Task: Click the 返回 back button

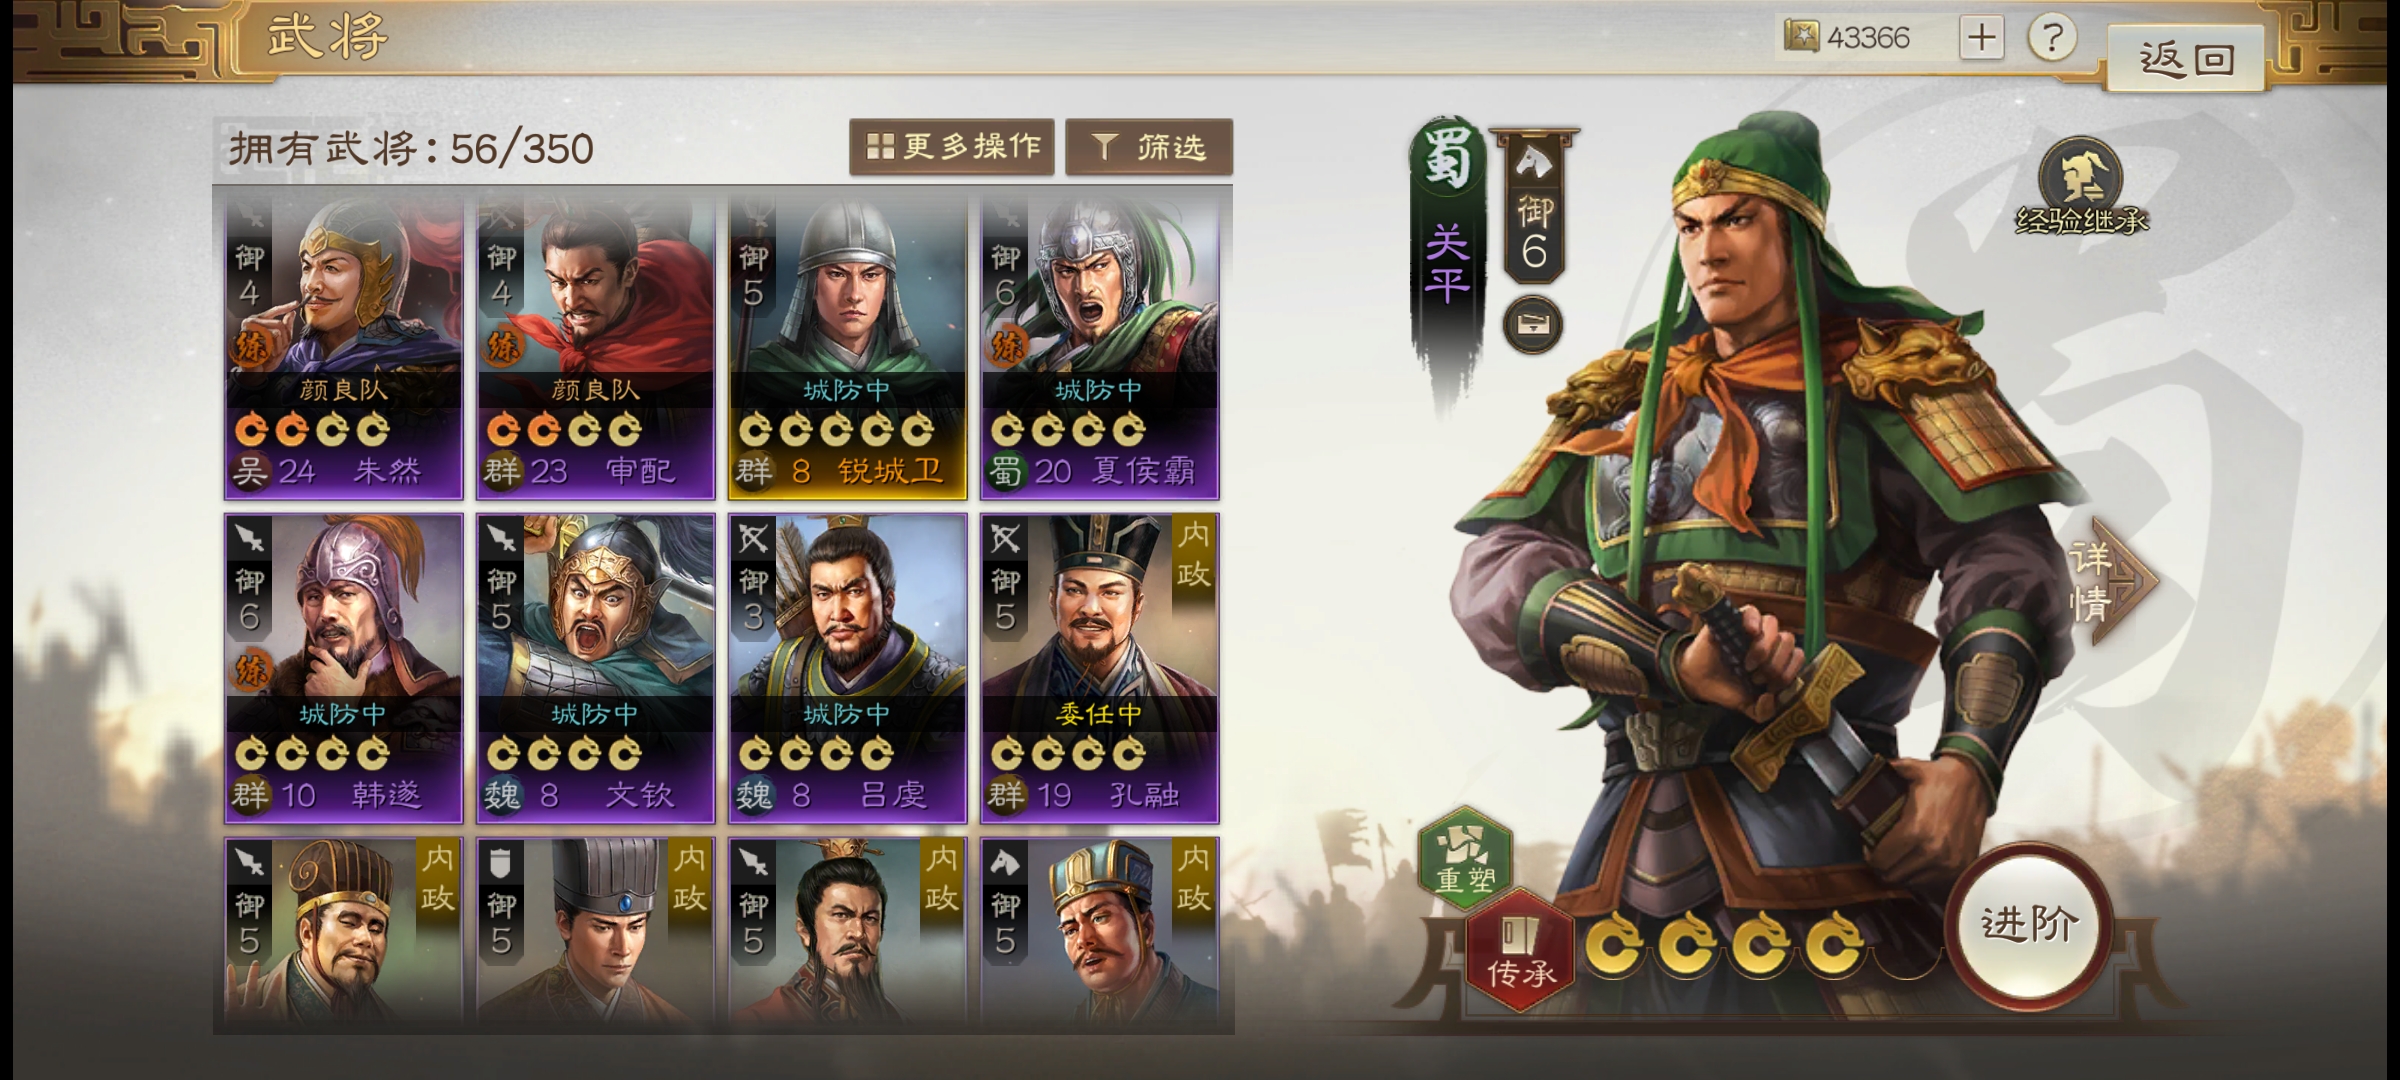Action: click(2186, 58)
